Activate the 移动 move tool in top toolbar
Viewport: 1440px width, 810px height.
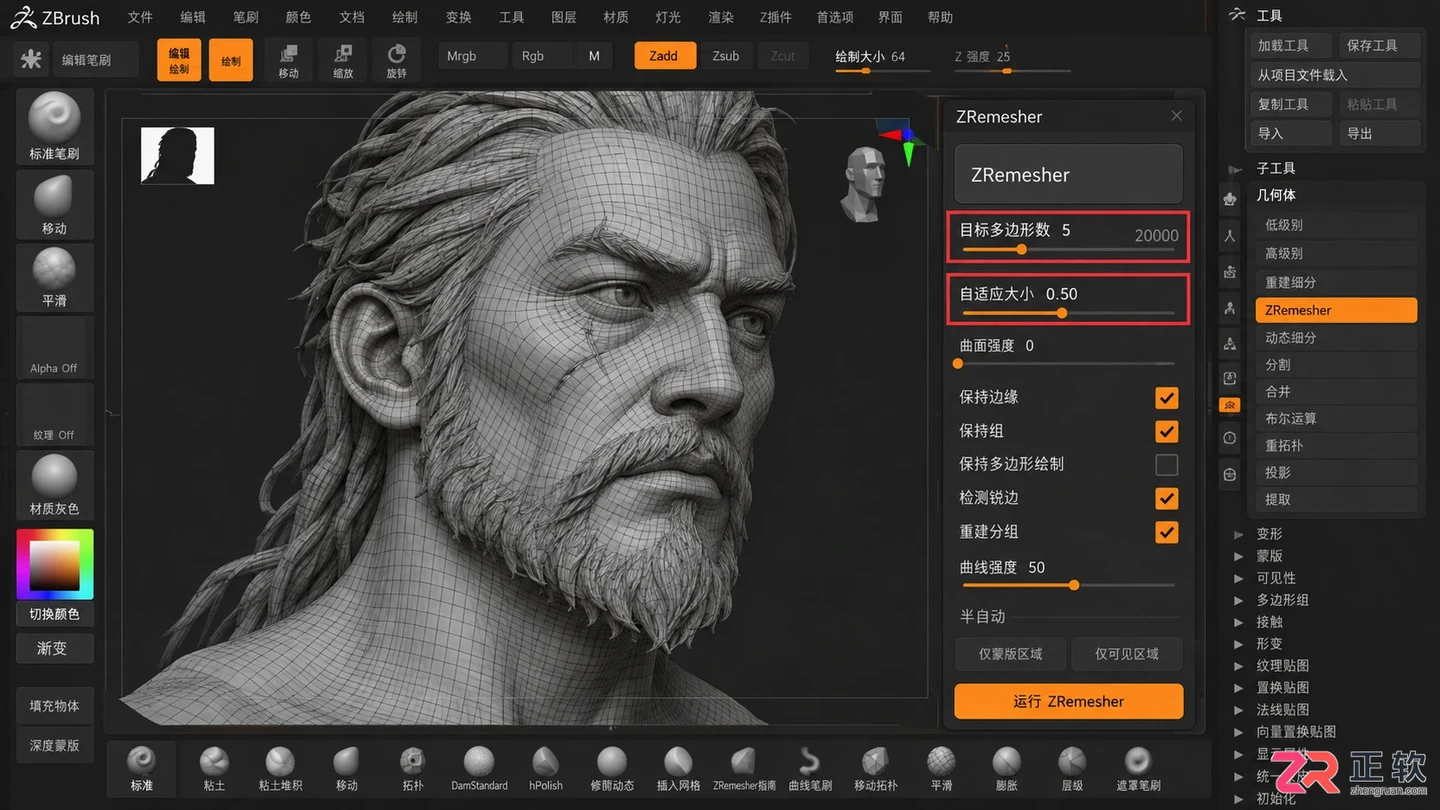point(289,60)
